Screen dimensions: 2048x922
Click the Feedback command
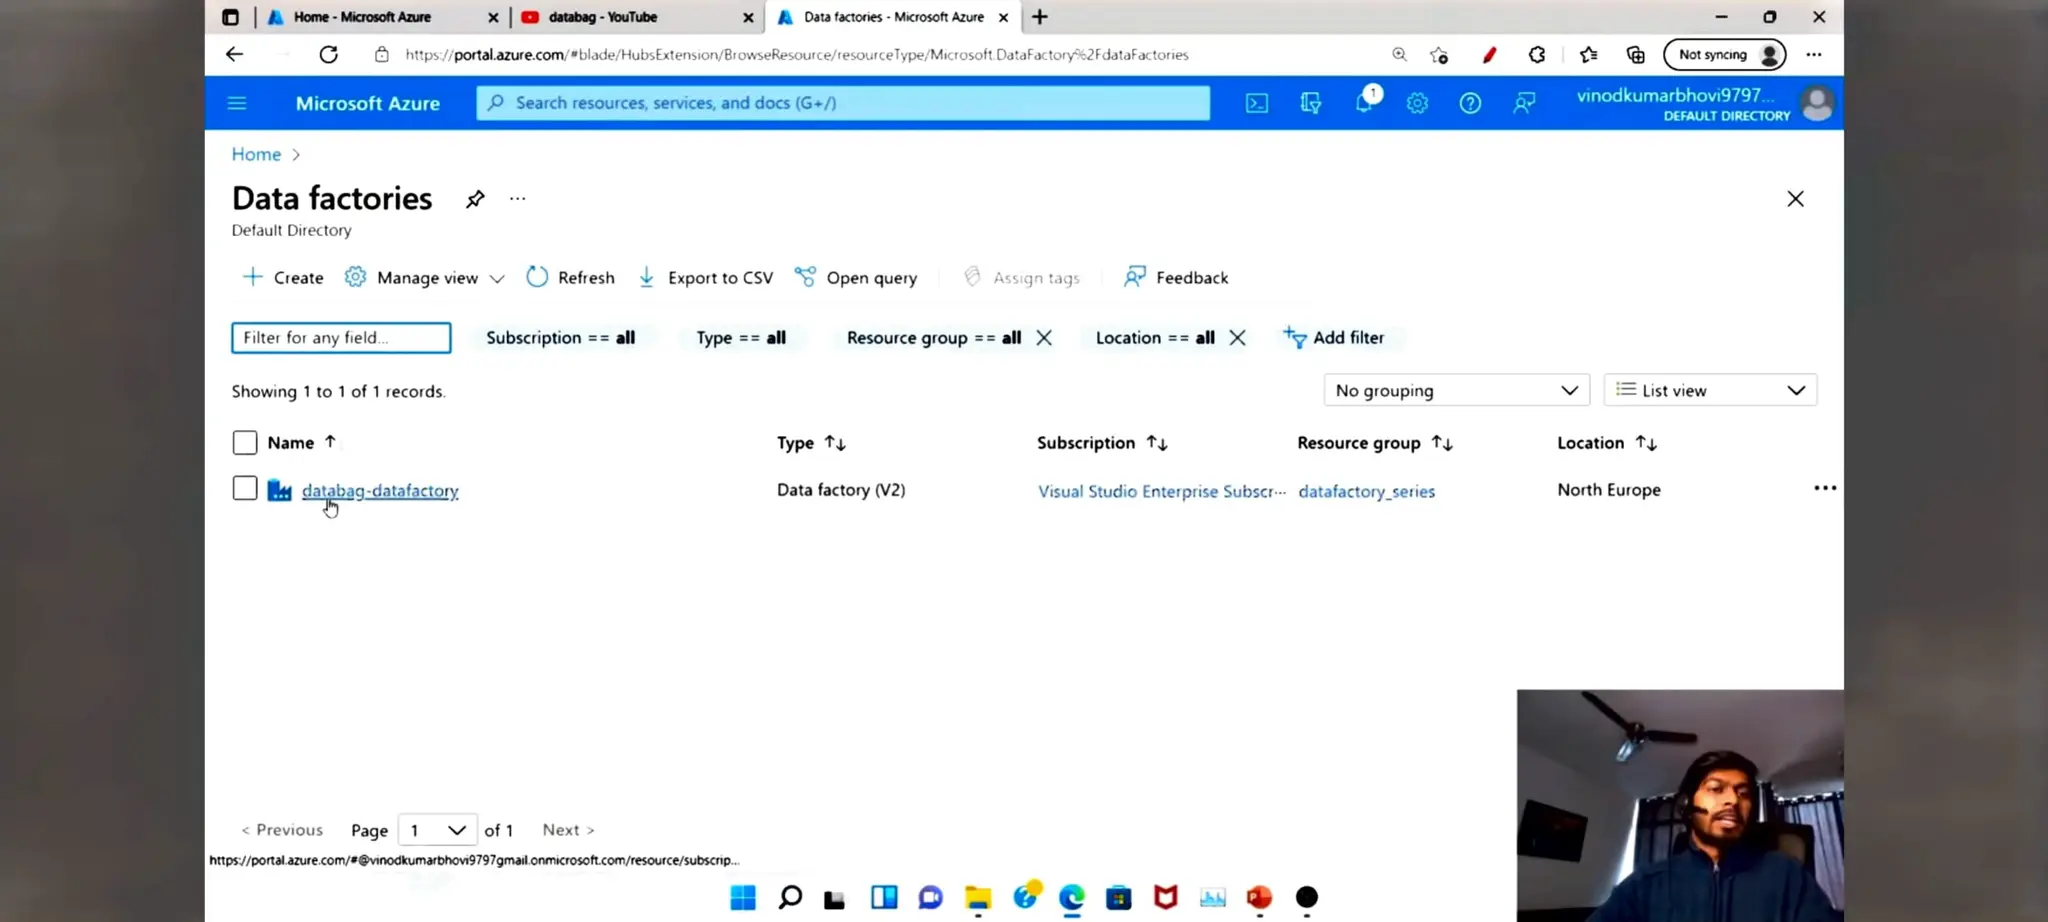tap(1176, 278)
